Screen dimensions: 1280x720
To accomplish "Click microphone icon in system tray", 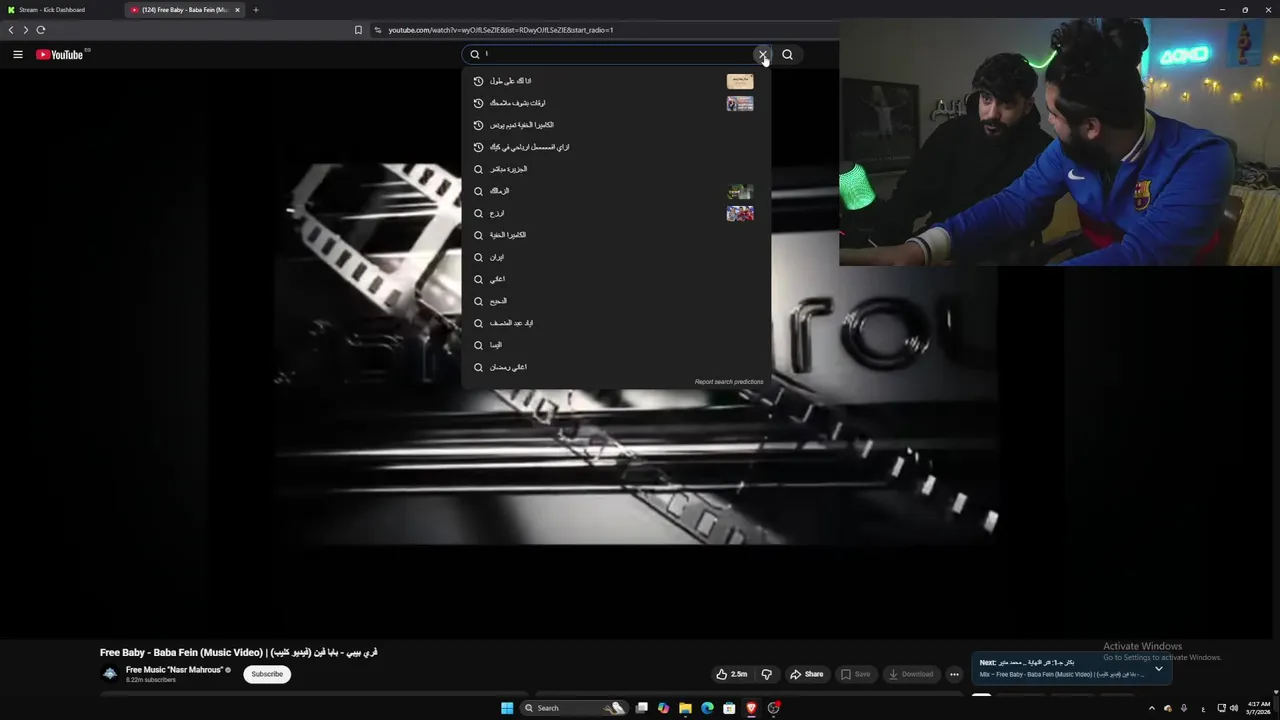I will (1184, 708).
